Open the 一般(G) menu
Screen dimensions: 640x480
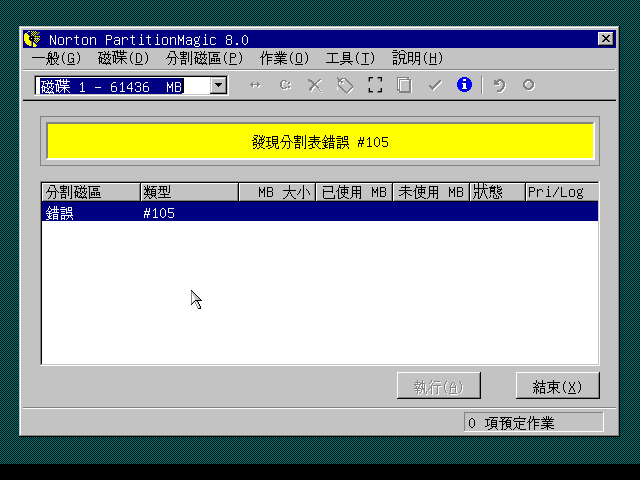click(56, 58)
